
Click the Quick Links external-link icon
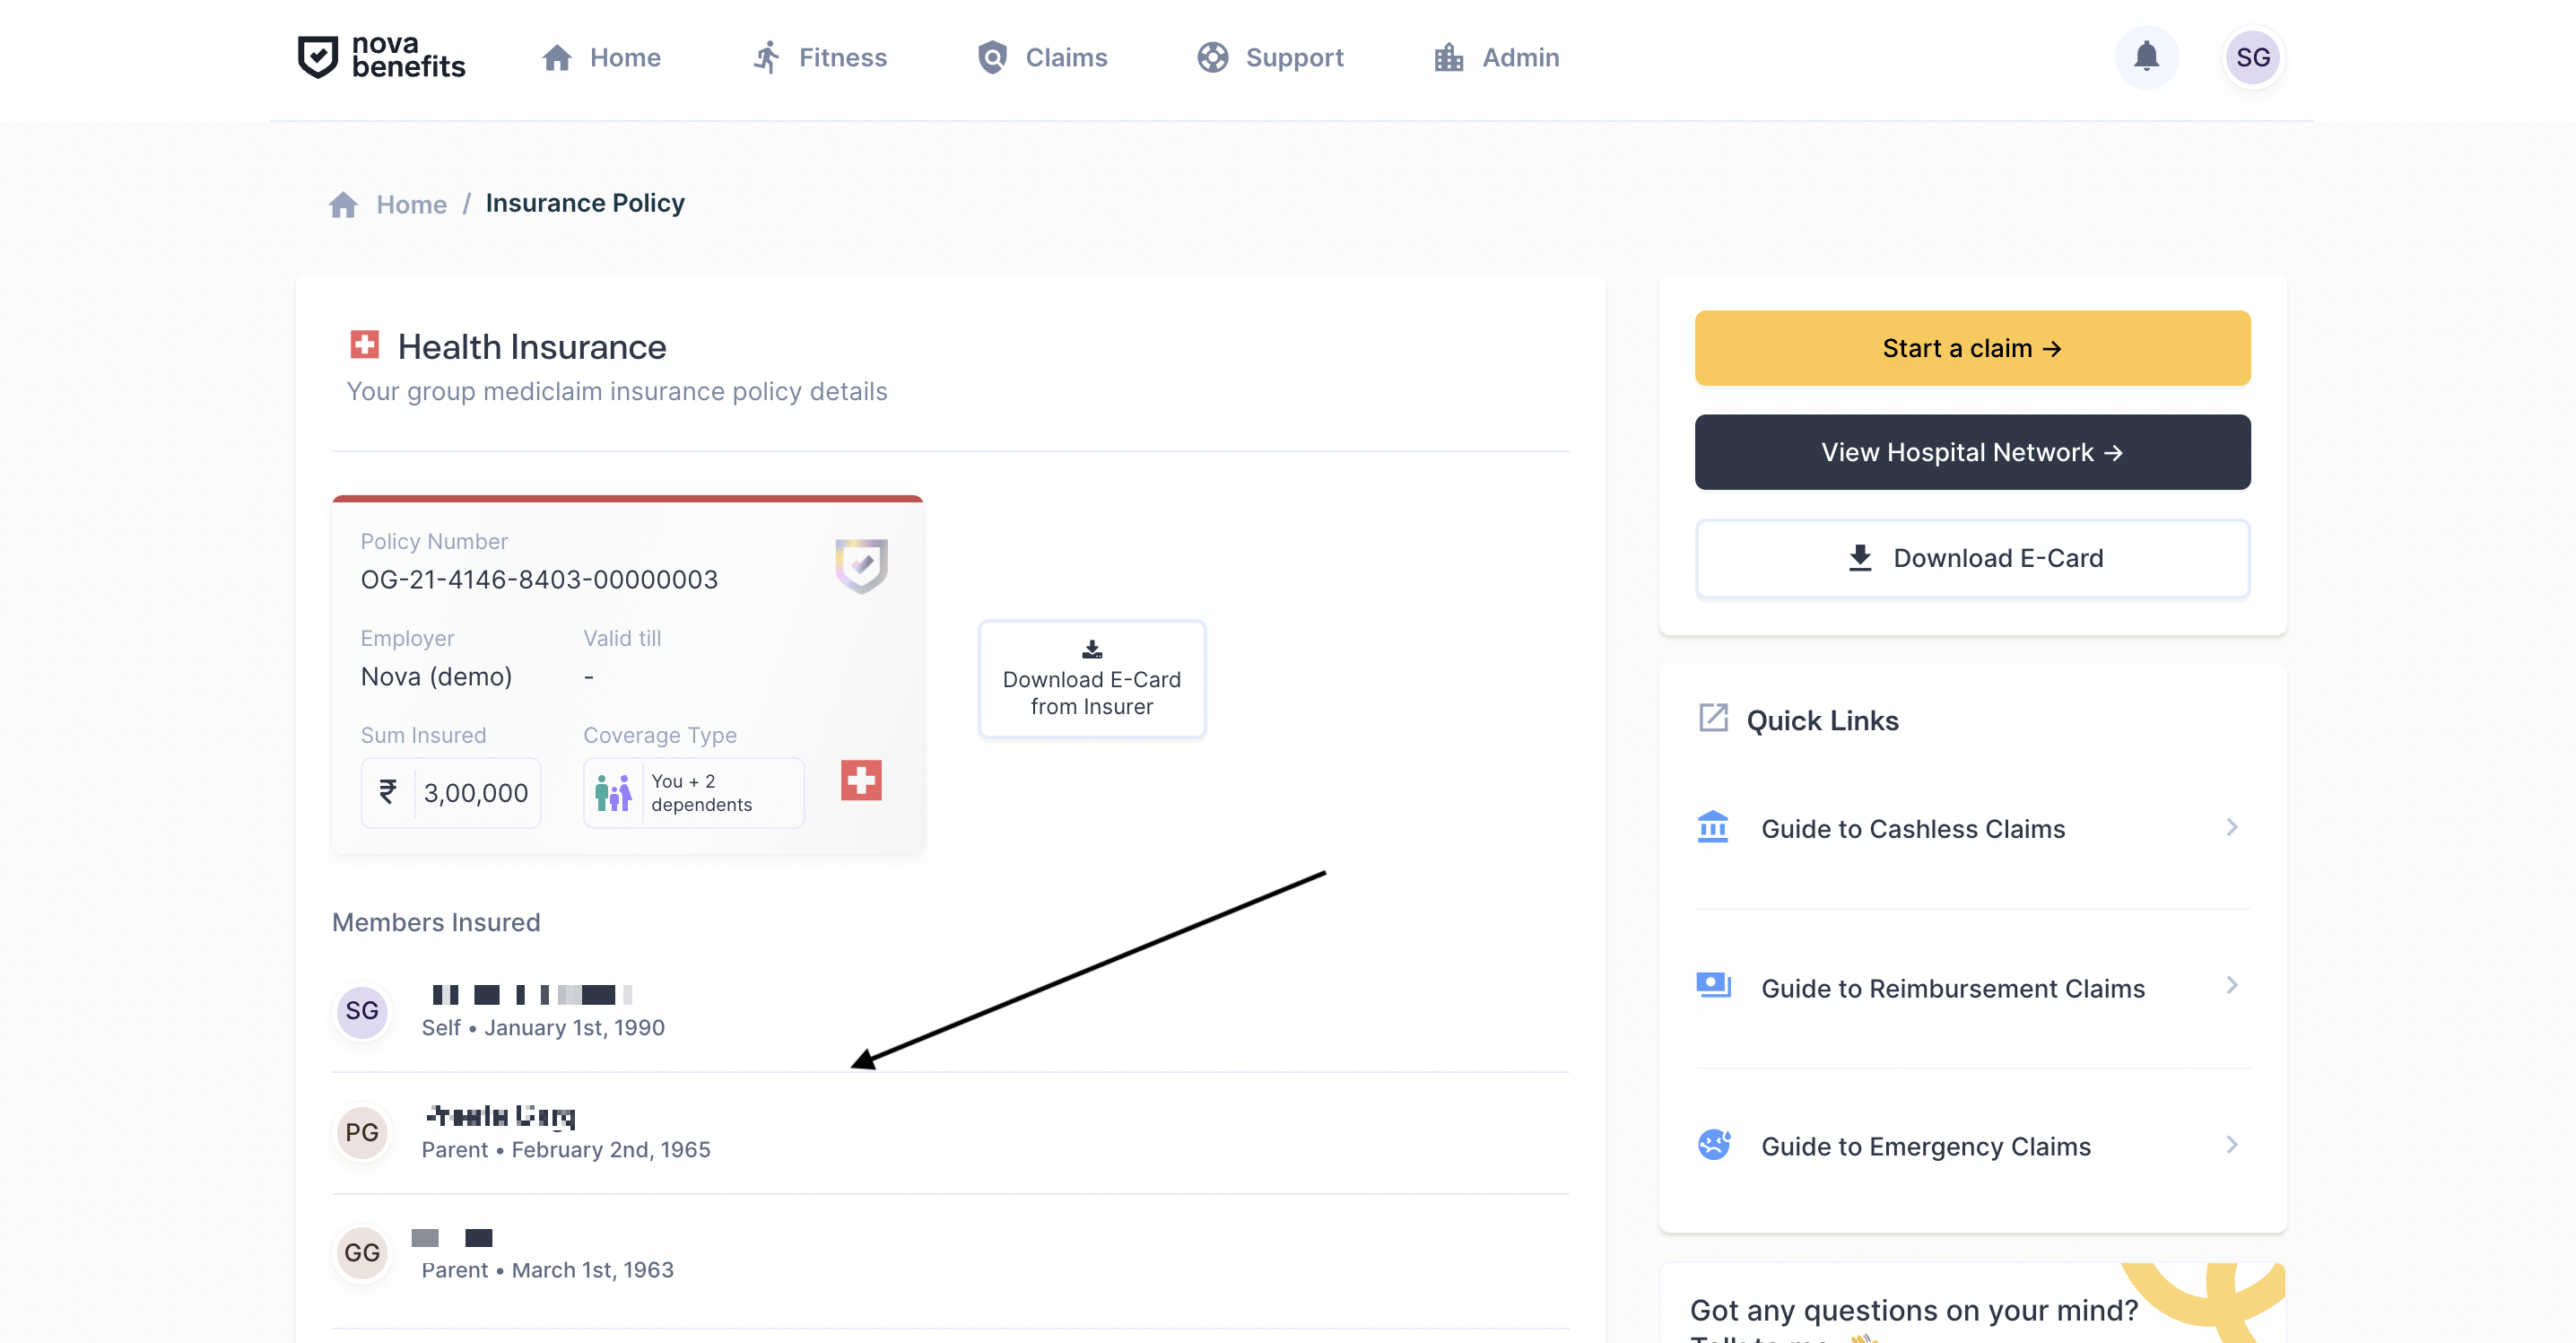click(1713, 718)
